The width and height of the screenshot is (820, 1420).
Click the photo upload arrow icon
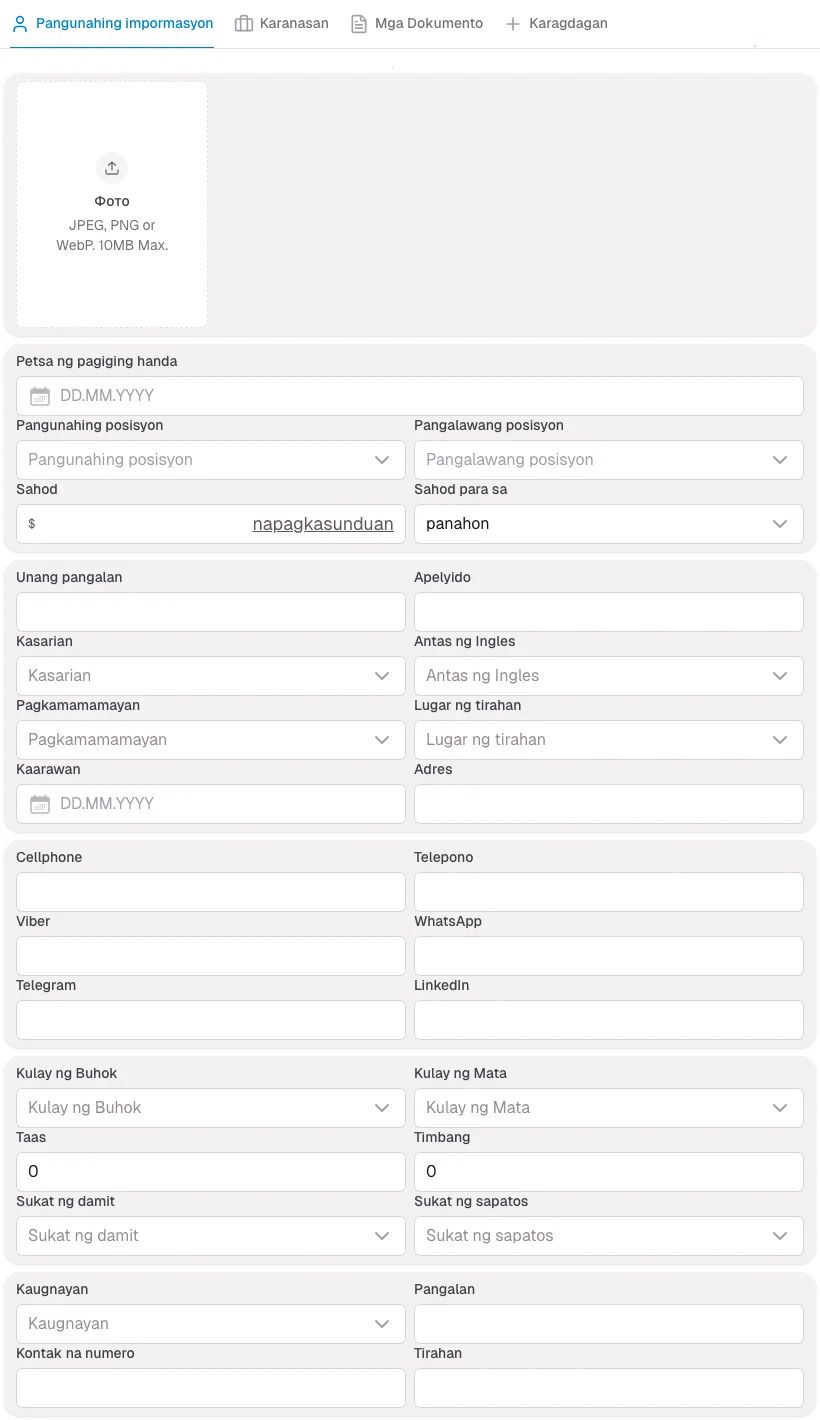click(112, 168)
